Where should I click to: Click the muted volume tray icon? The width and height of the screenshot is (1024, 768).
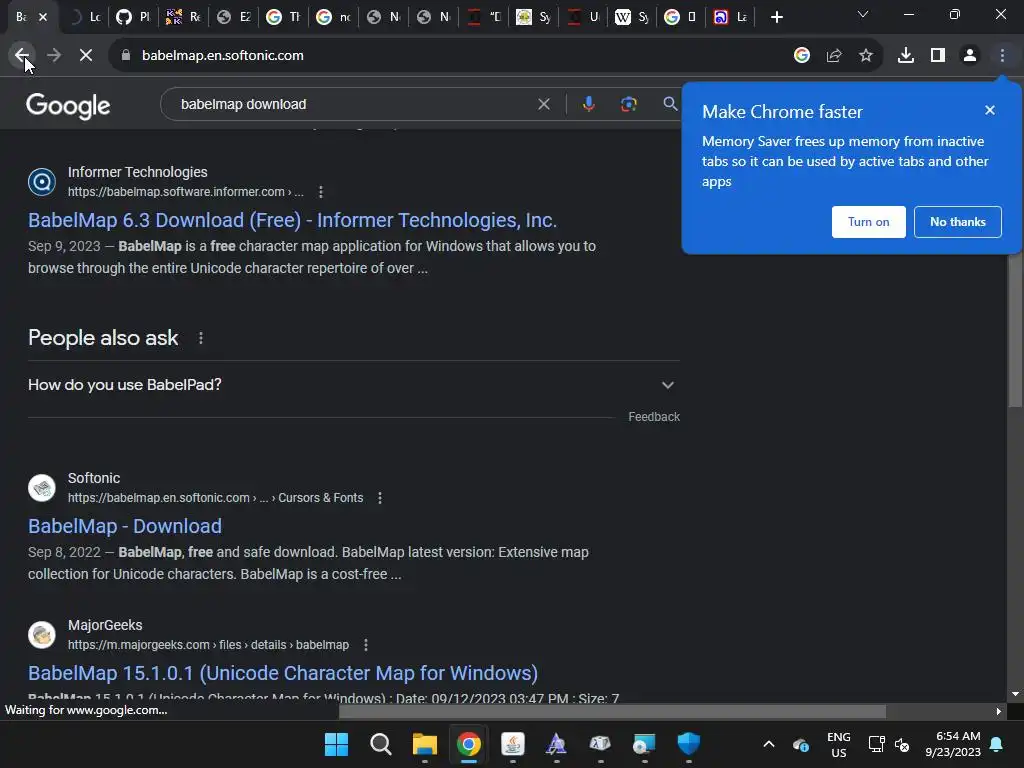(902, 744)
